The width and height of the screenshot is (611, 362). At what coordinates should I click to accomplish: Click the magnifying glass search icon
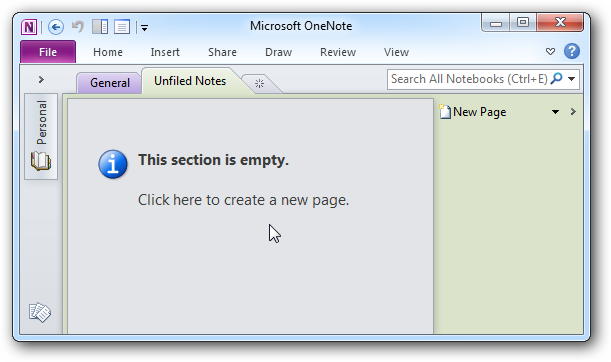click(x=557, y=78)
